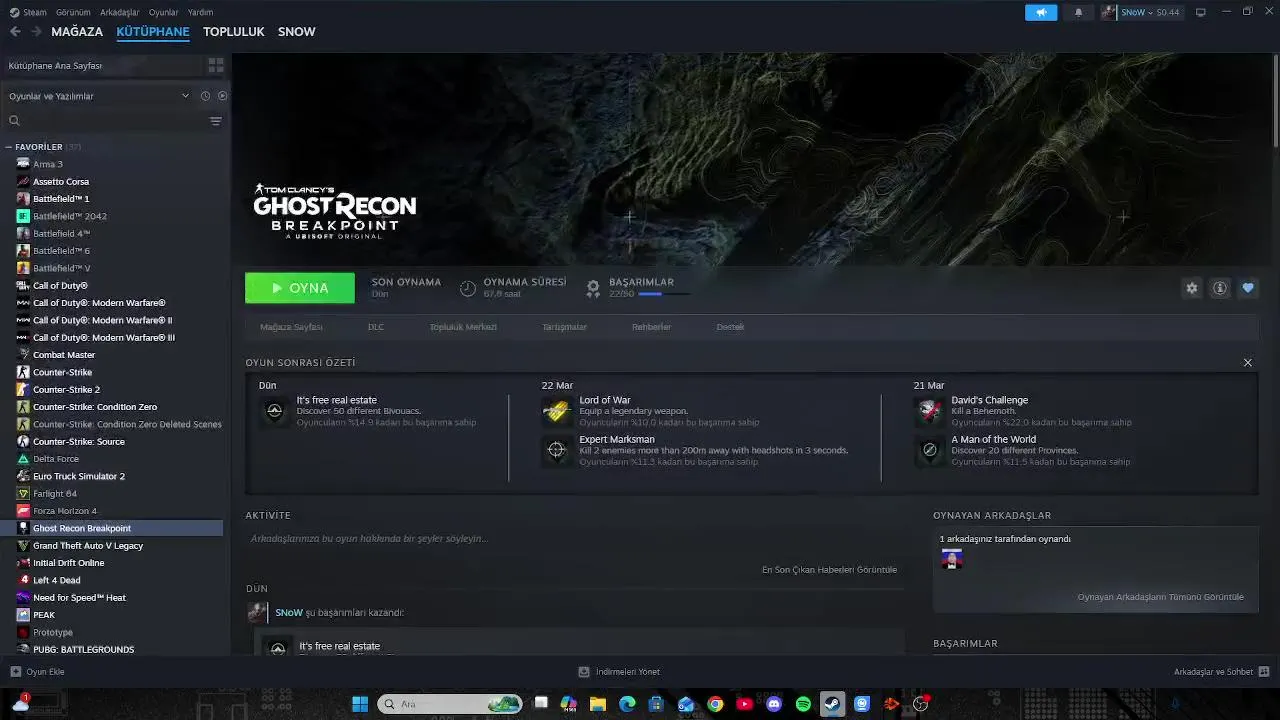The width and height of the screenshot is (1280, 720).
Task: Click the friend avatar under Oynayan Arkadaşlar
Action: (x=952, y=559)
